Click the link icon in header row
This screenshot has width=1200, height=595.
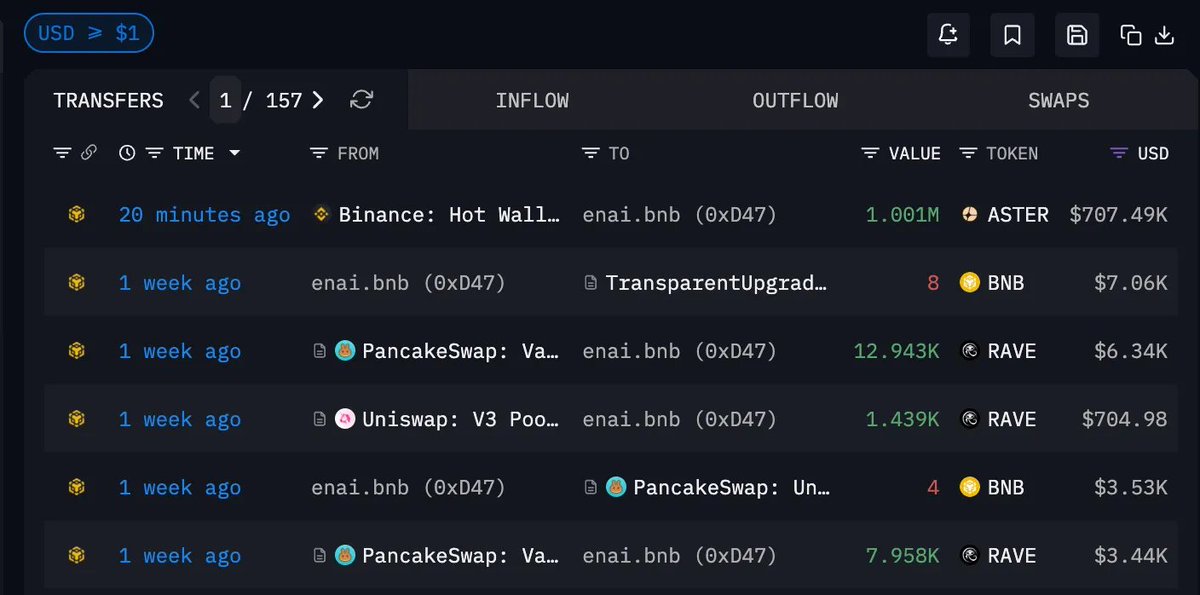(x=89, y=153)
